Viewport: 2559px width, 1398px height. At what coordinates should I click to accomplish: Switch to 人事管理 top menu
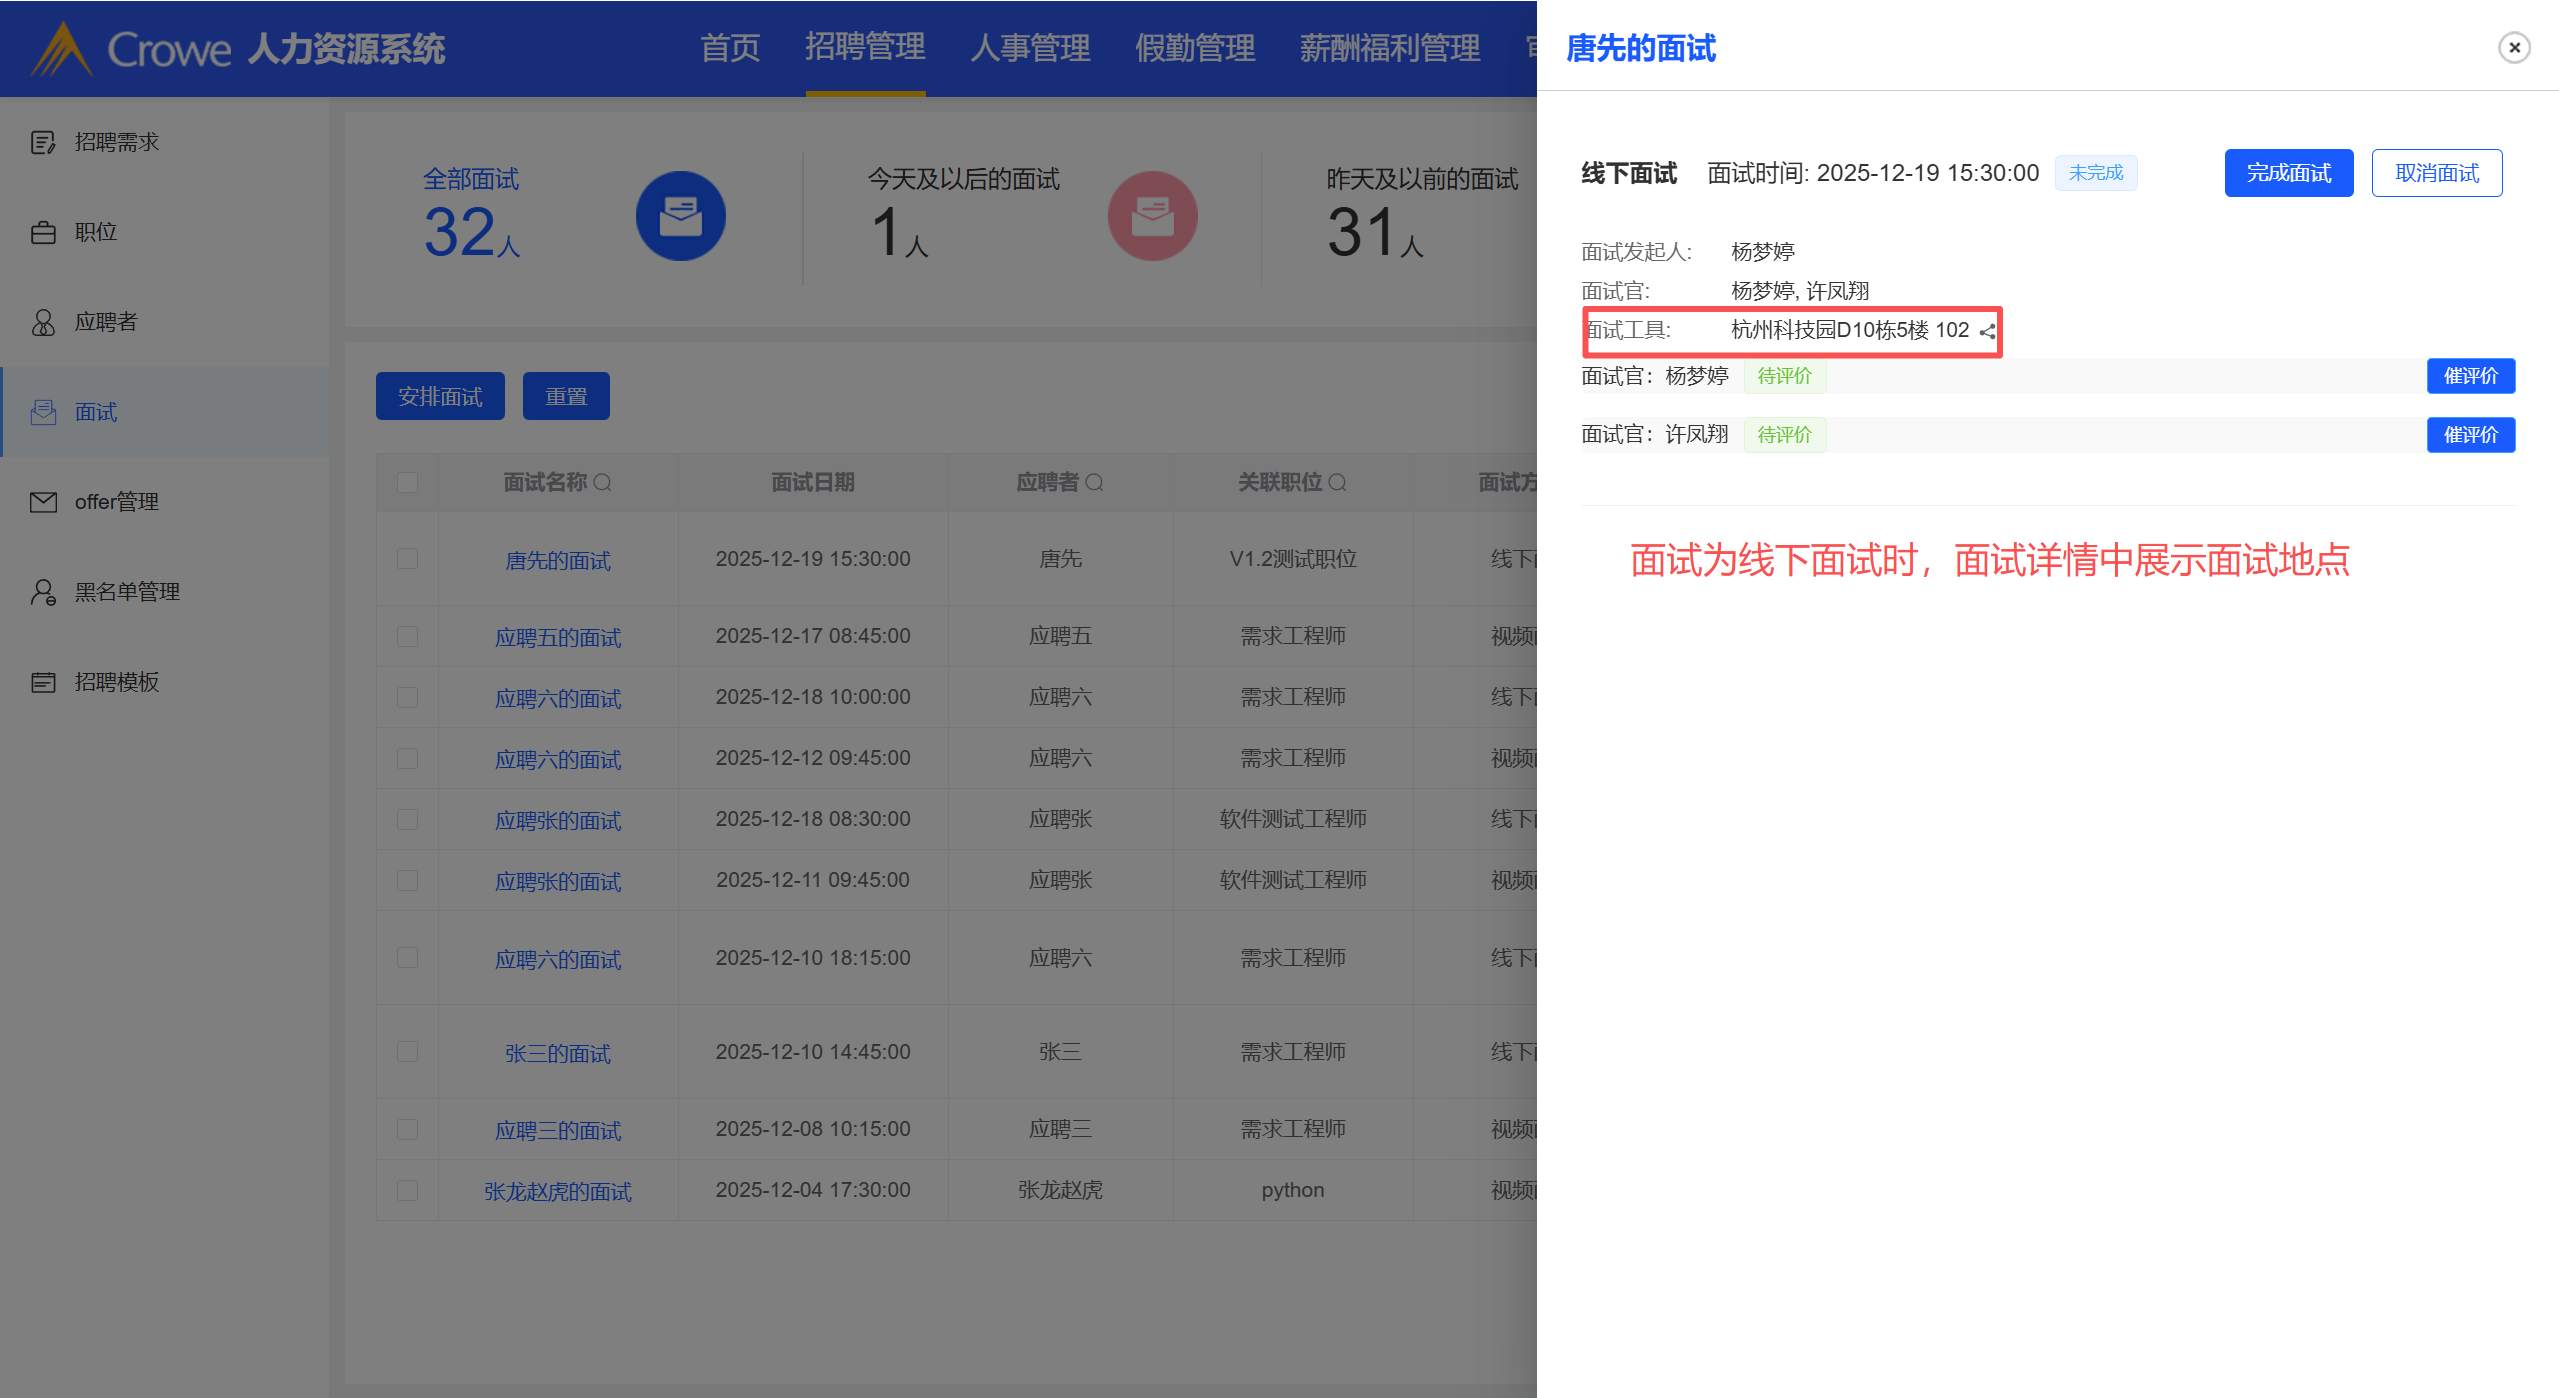(1030, 48)
